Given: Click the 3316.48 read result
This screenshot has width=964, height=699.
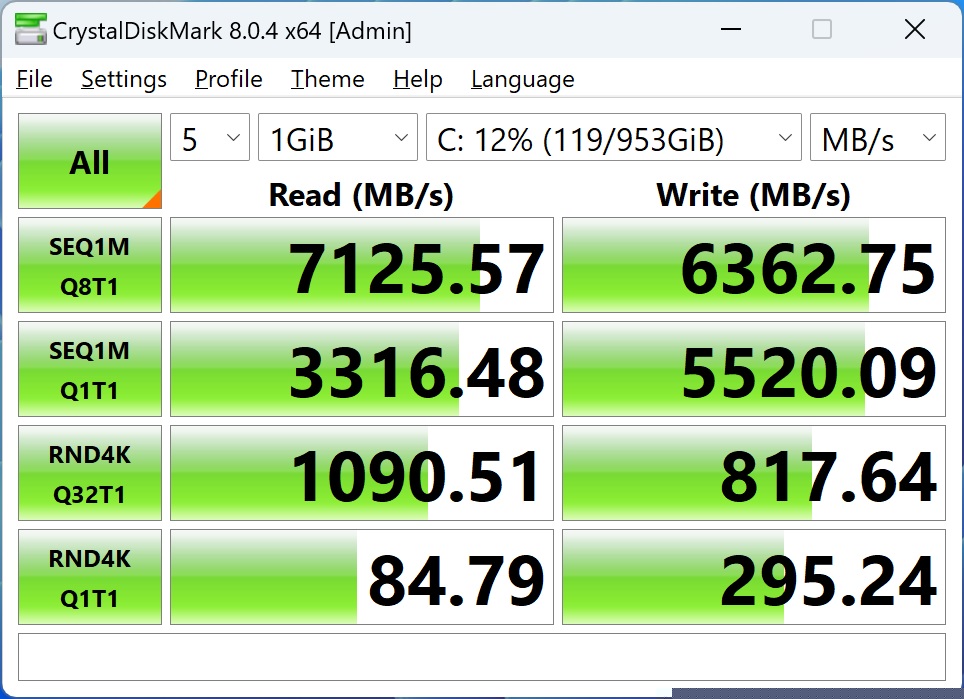Looking at the screenshot, I should (362, 369).
